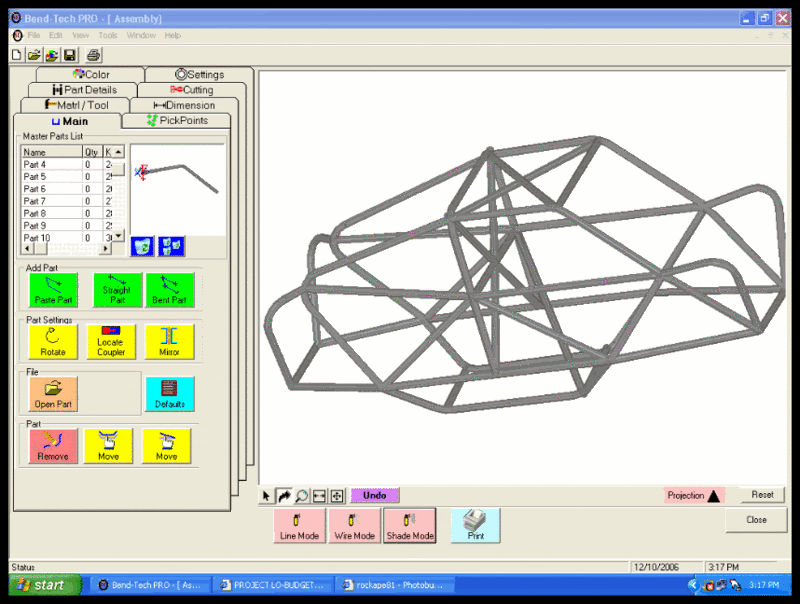This screenshot has height=604, width=800.
Task: Create a new file from toolbar
Action: 17,55
